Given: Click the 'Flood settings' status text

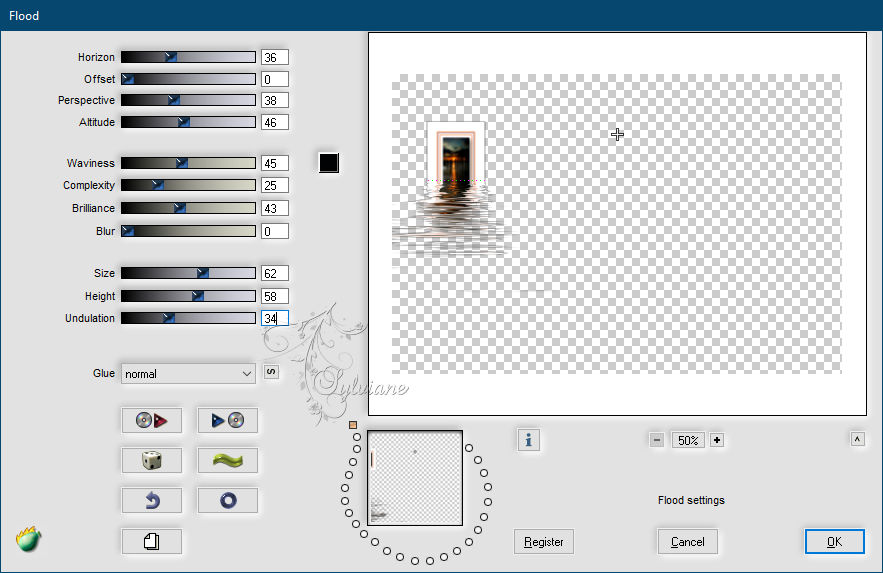Looking at the screenshot, I should [691, 500].
